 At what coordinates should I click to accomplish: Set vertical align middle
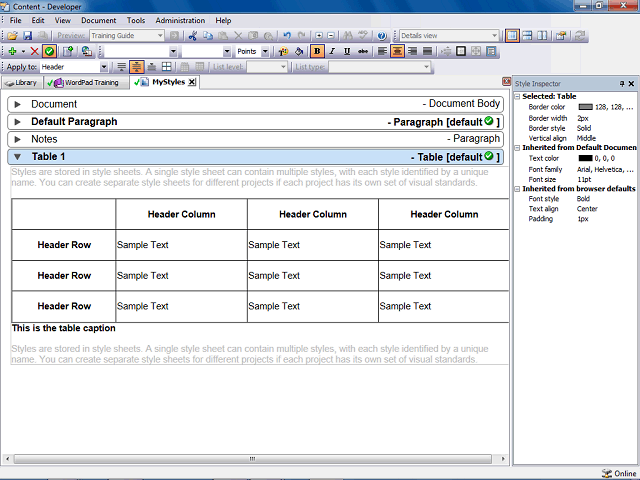pos(137,67)
